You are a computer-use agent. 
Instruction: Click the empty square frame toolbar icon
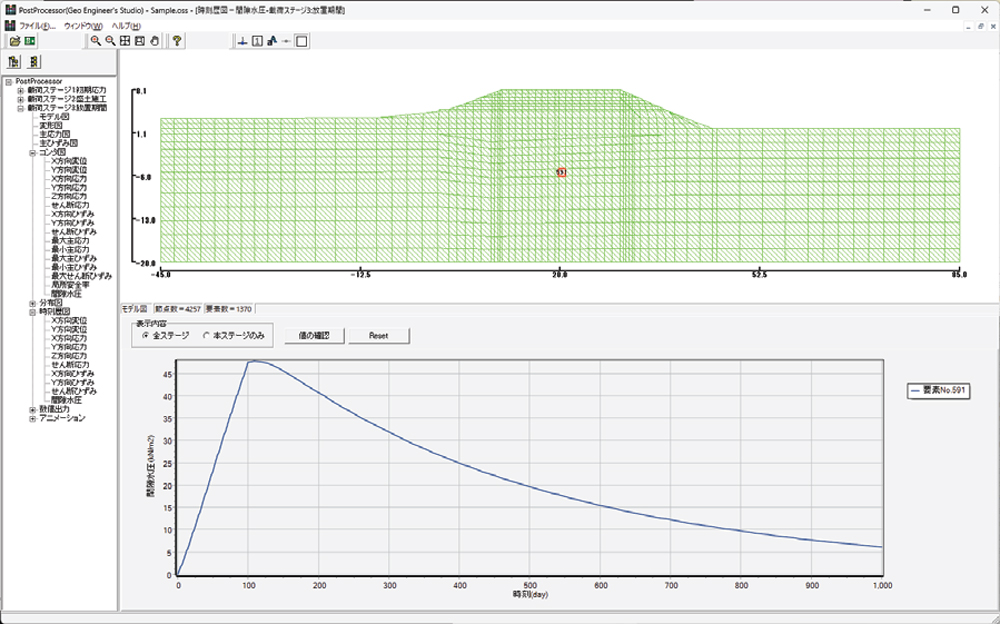tap(302, 41)
